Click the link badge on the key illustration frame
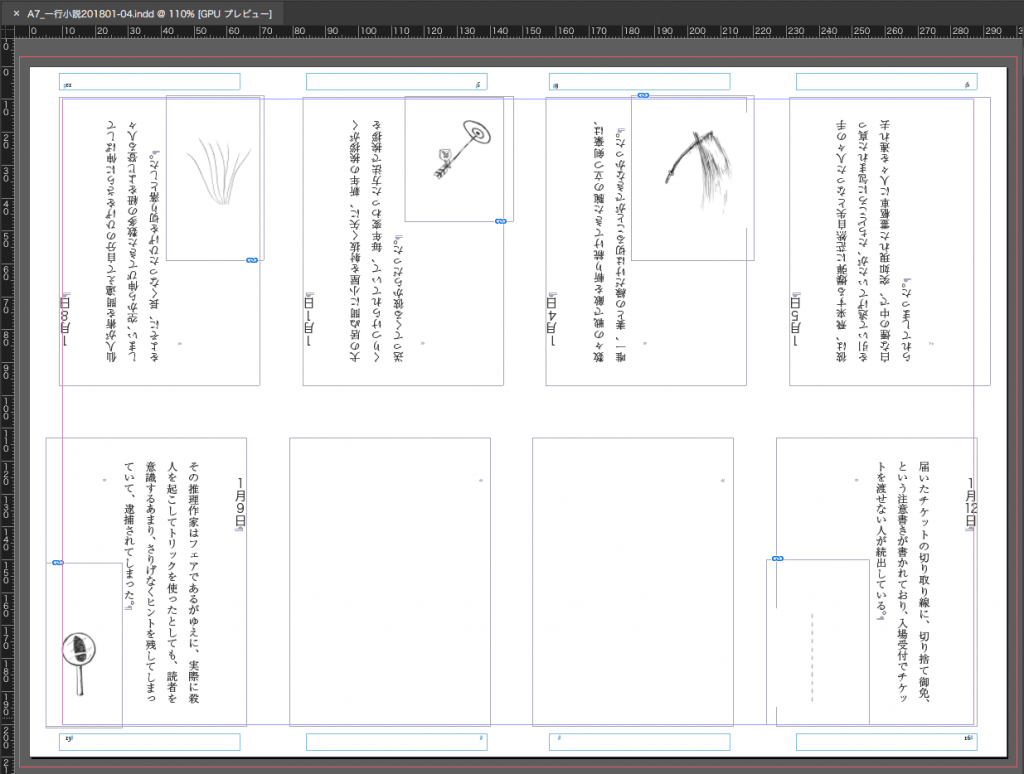Screen dimensions: 1024x774 click(500, 221)
